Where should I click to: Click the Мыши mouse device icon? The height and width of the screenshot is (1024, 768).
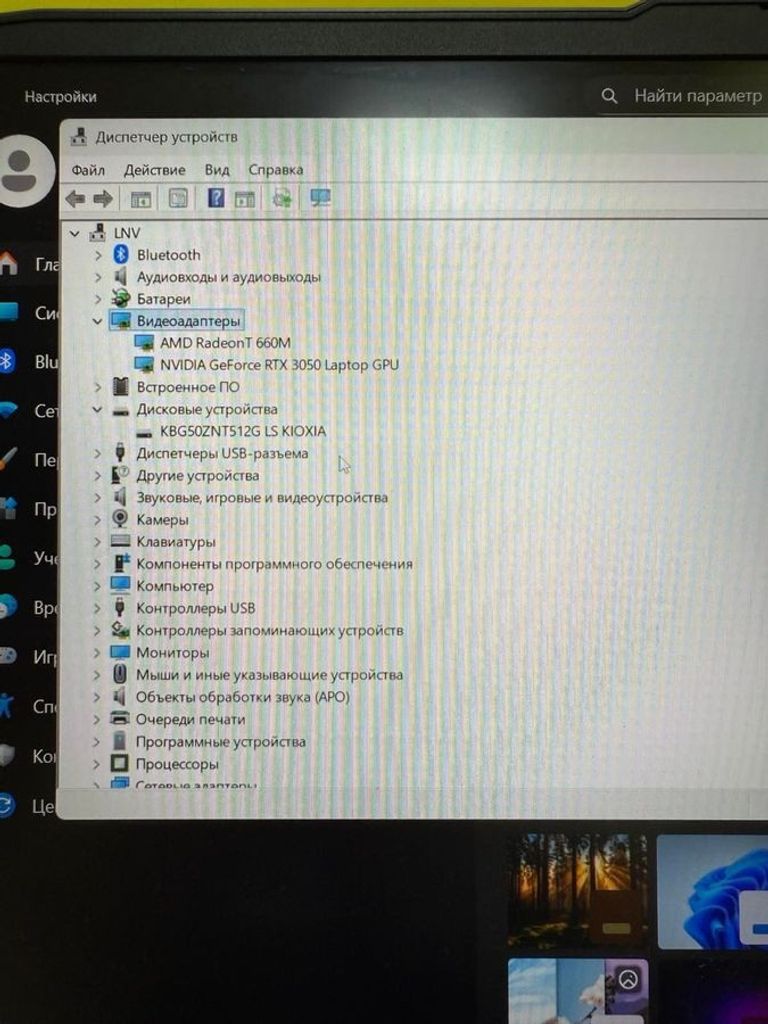(x=120, y=674)
